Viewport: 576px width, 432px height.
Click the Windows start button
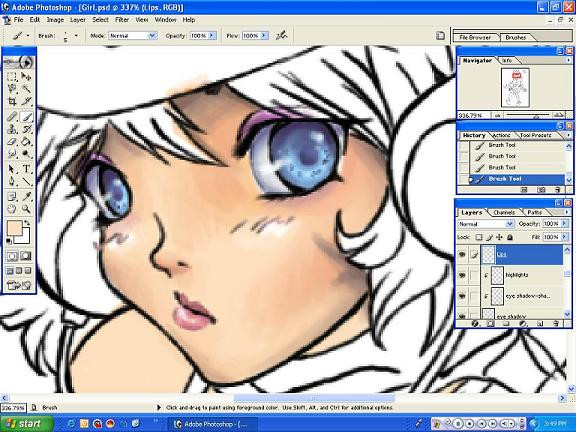[26, 424]
